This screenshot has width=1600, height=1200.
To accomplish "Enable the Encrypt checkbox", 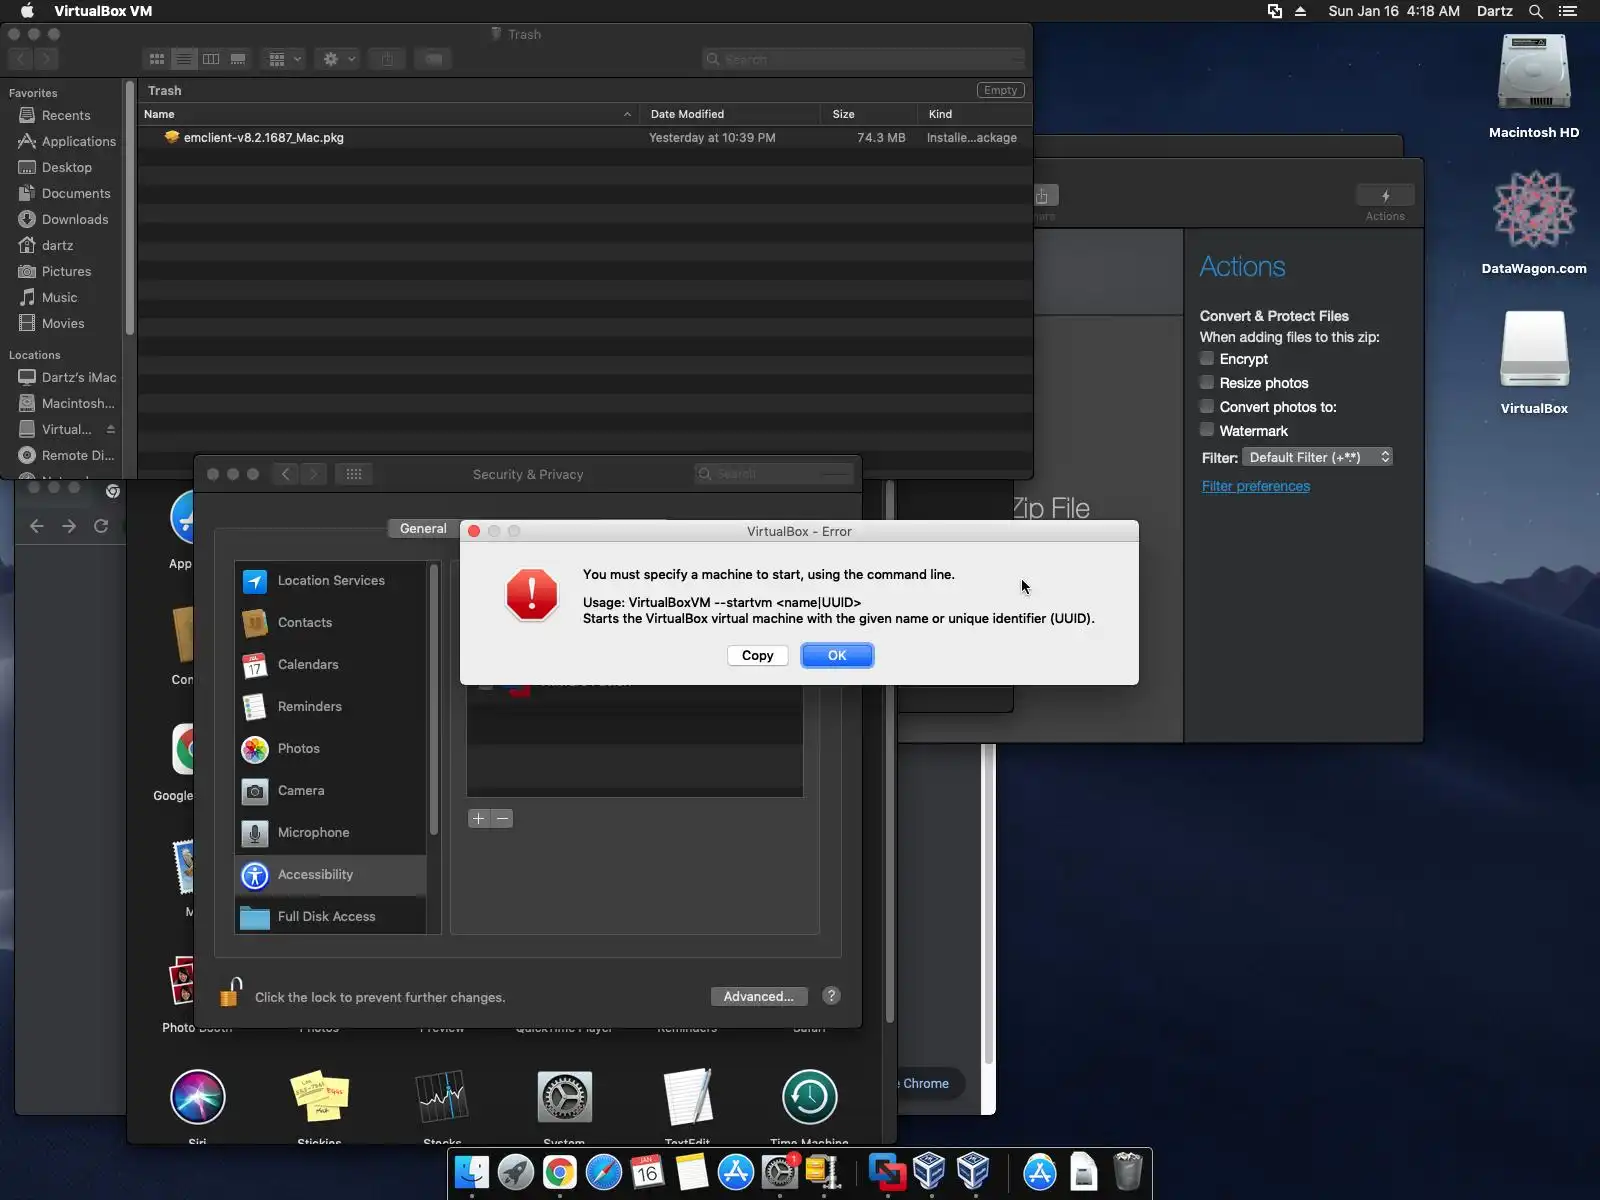I will pyautogui.click(x=1207, y=358).
